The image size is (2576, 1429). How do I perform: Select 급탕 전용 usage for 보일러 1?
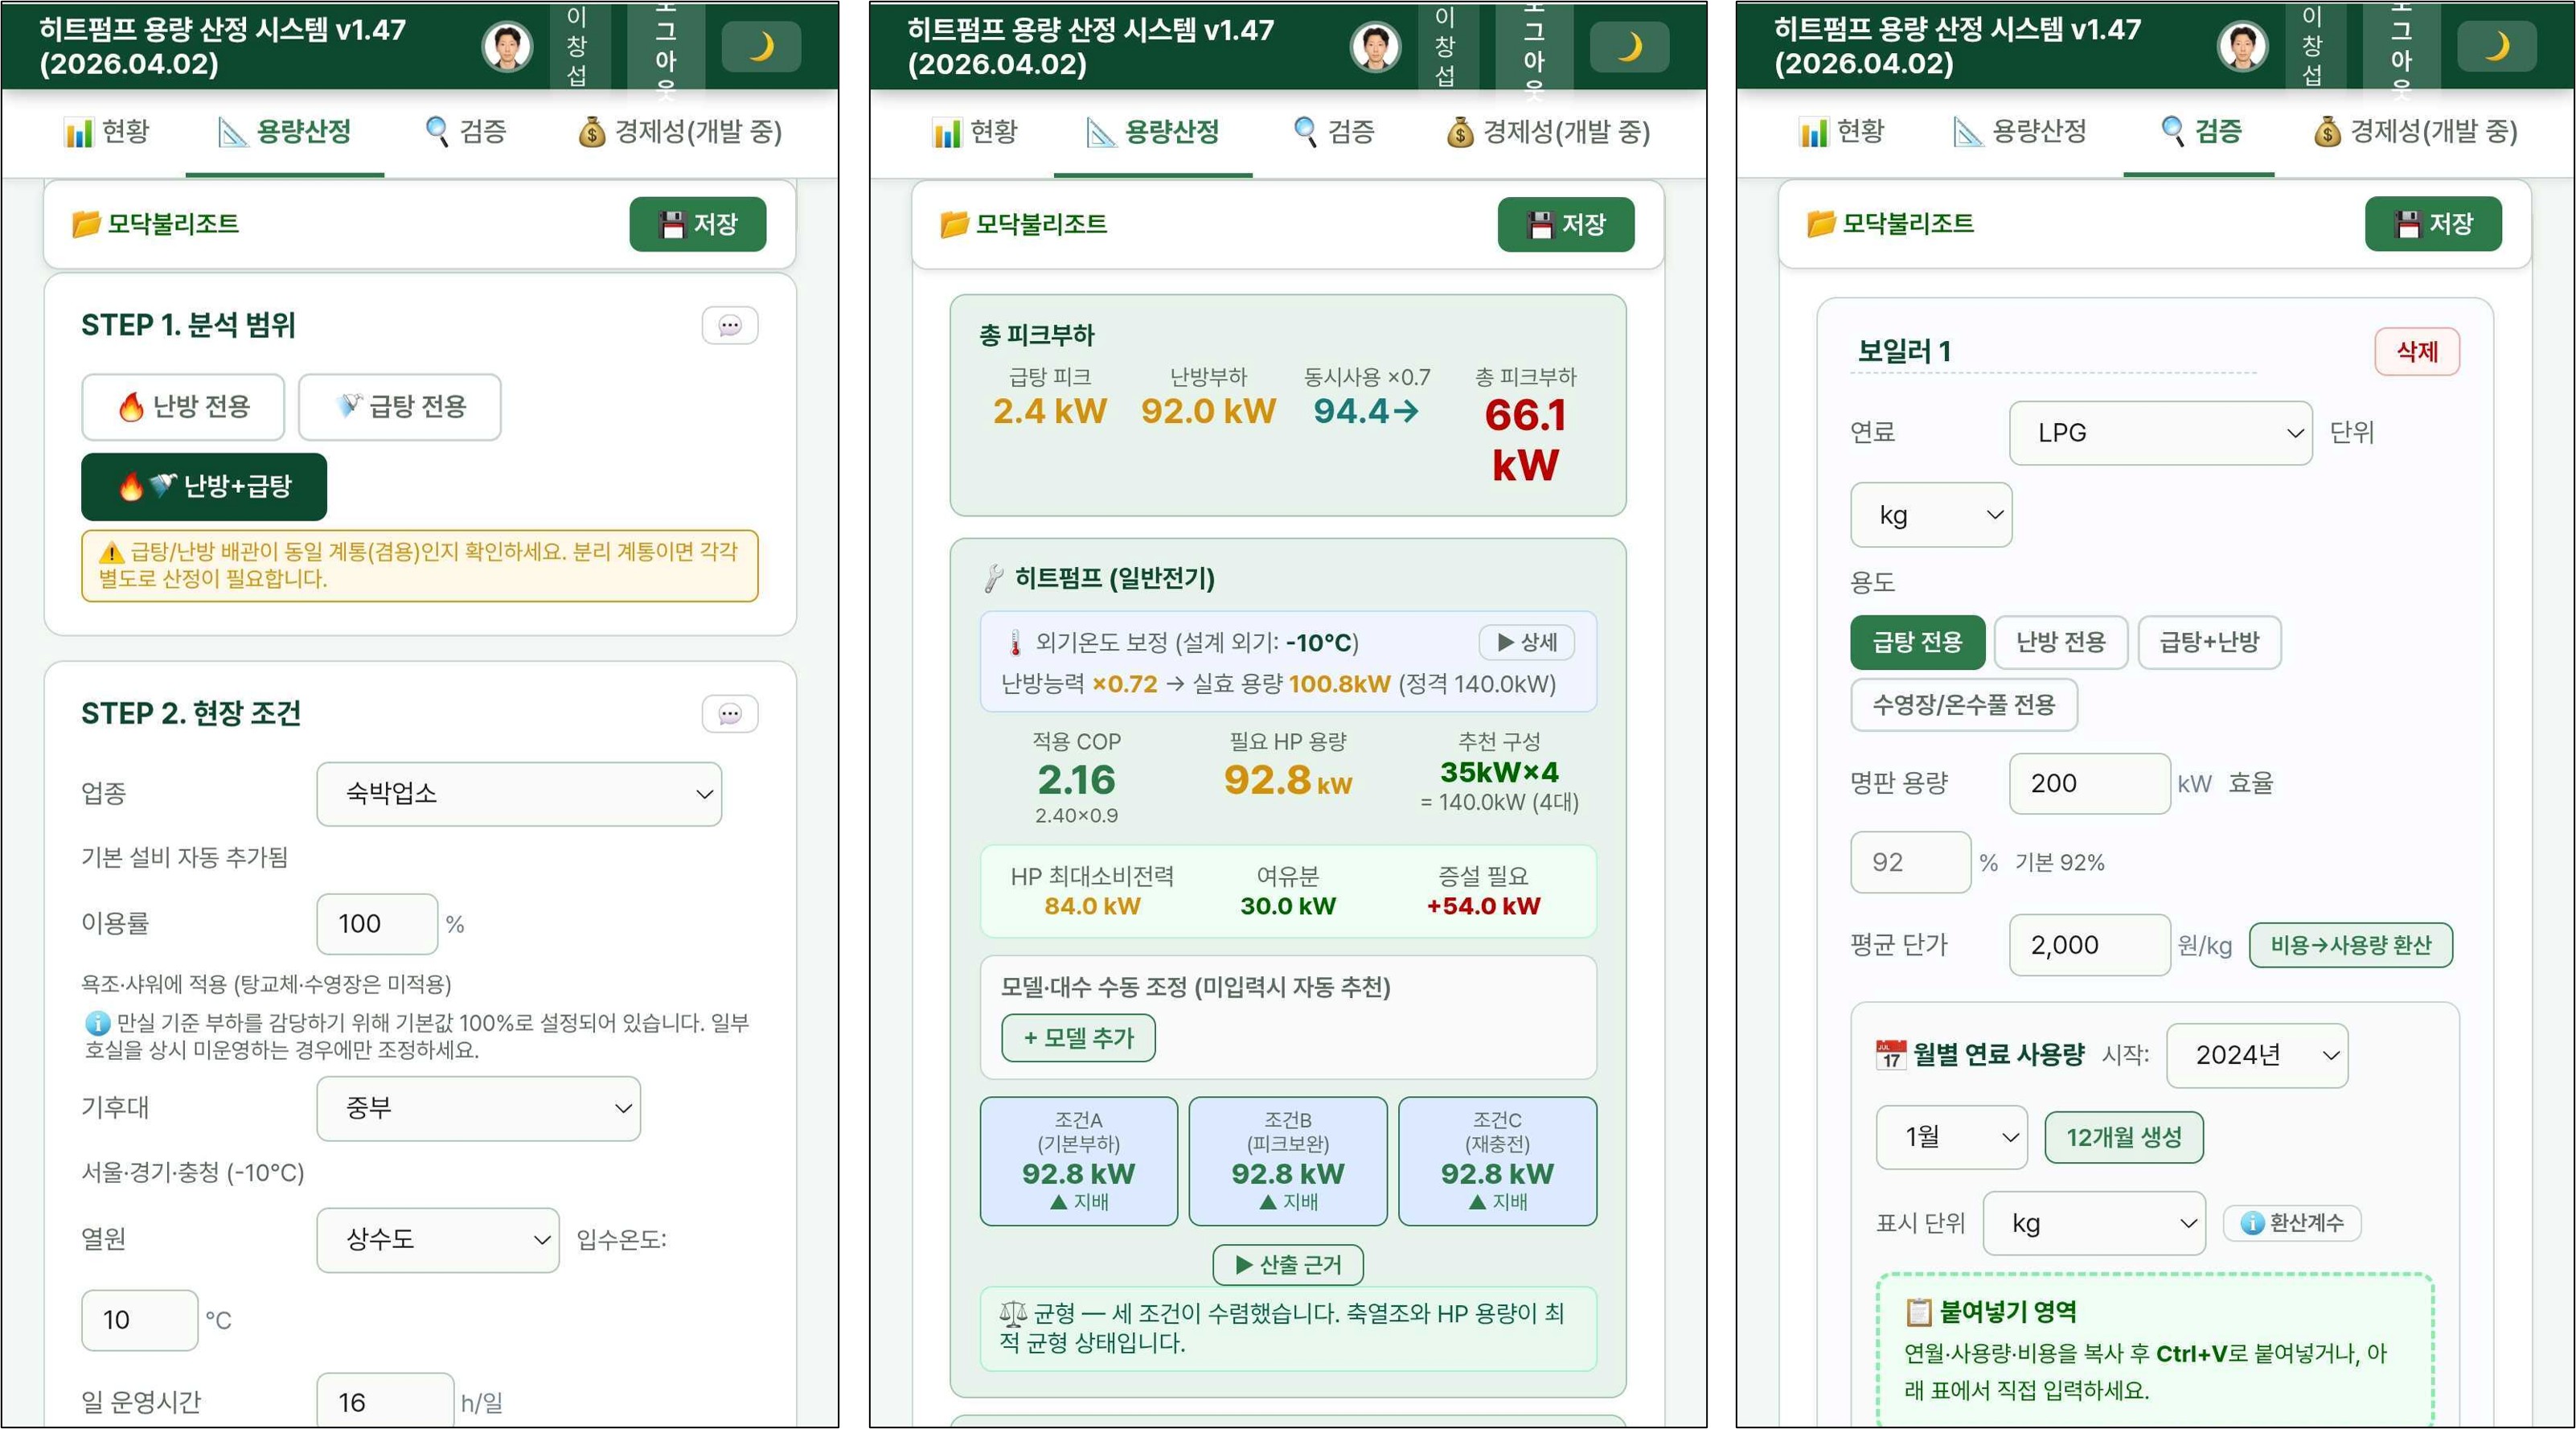click(1917, 642)
